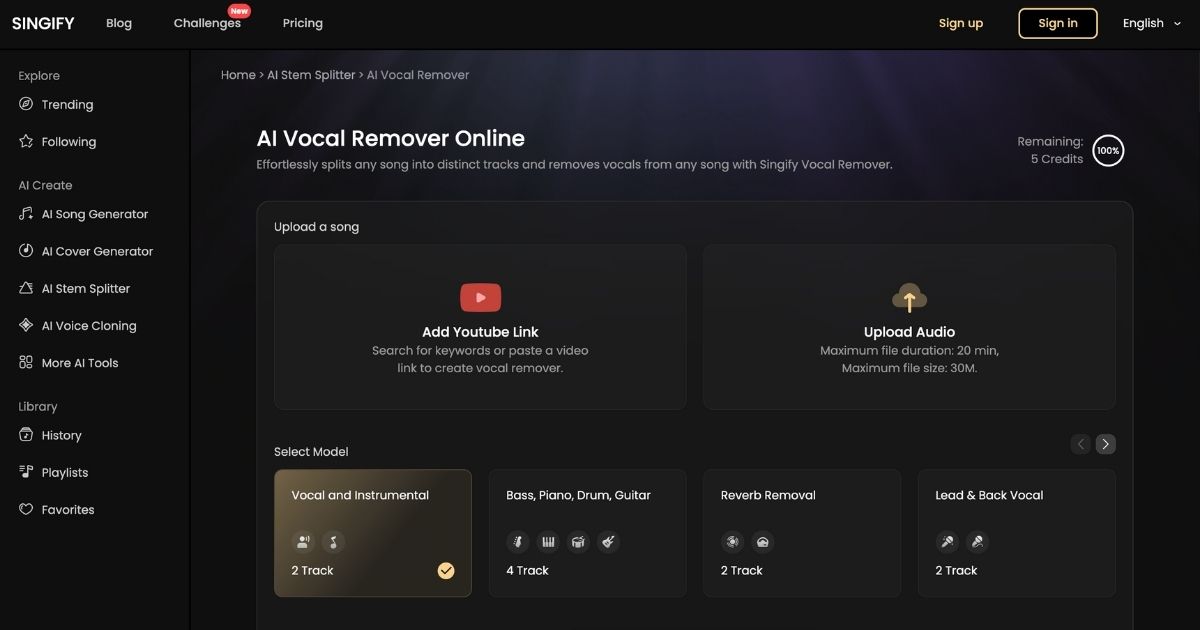Click the Sign up link
Image resolution: width=1200 pixels, height=630 pixels.
pos(961,23)
